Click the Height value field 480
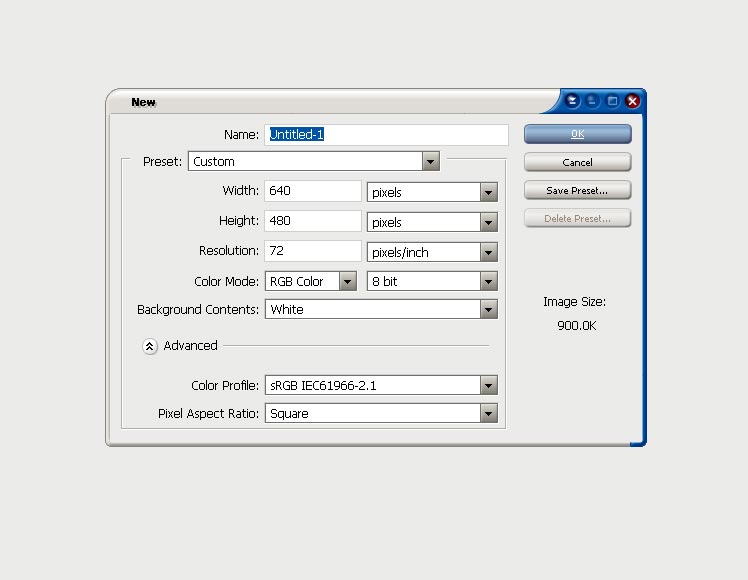 pyautogui.click(x=313, y=221)
